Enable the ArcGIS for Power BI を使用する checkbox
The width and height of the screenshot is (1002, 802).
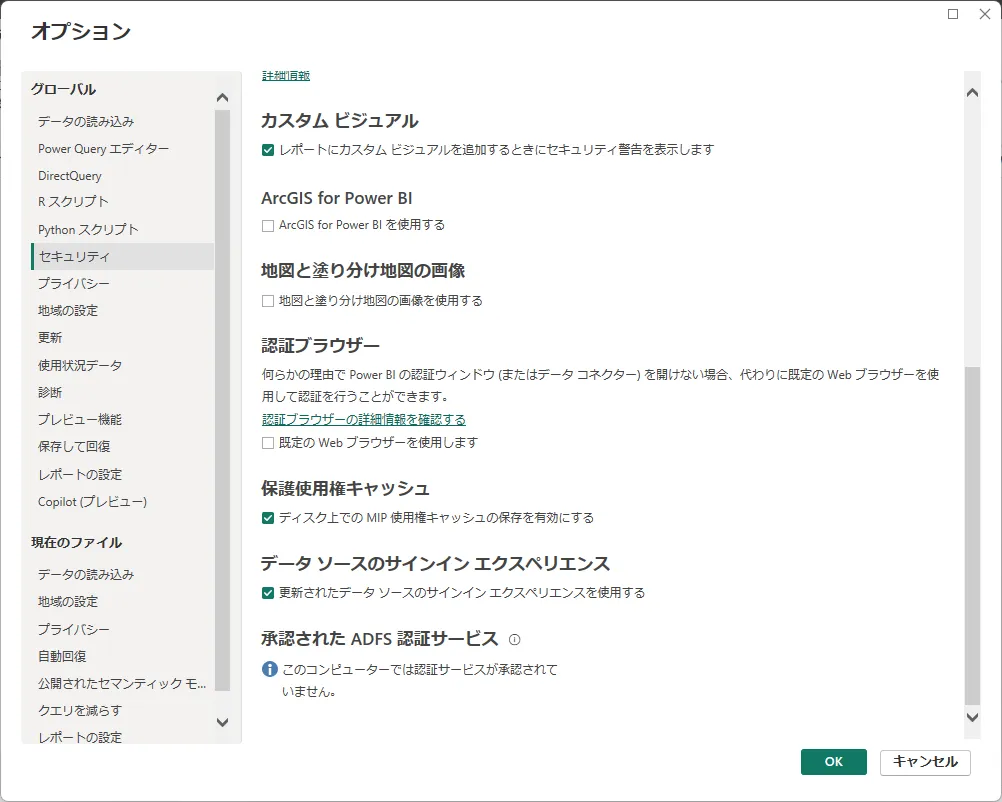pos(268,226)
